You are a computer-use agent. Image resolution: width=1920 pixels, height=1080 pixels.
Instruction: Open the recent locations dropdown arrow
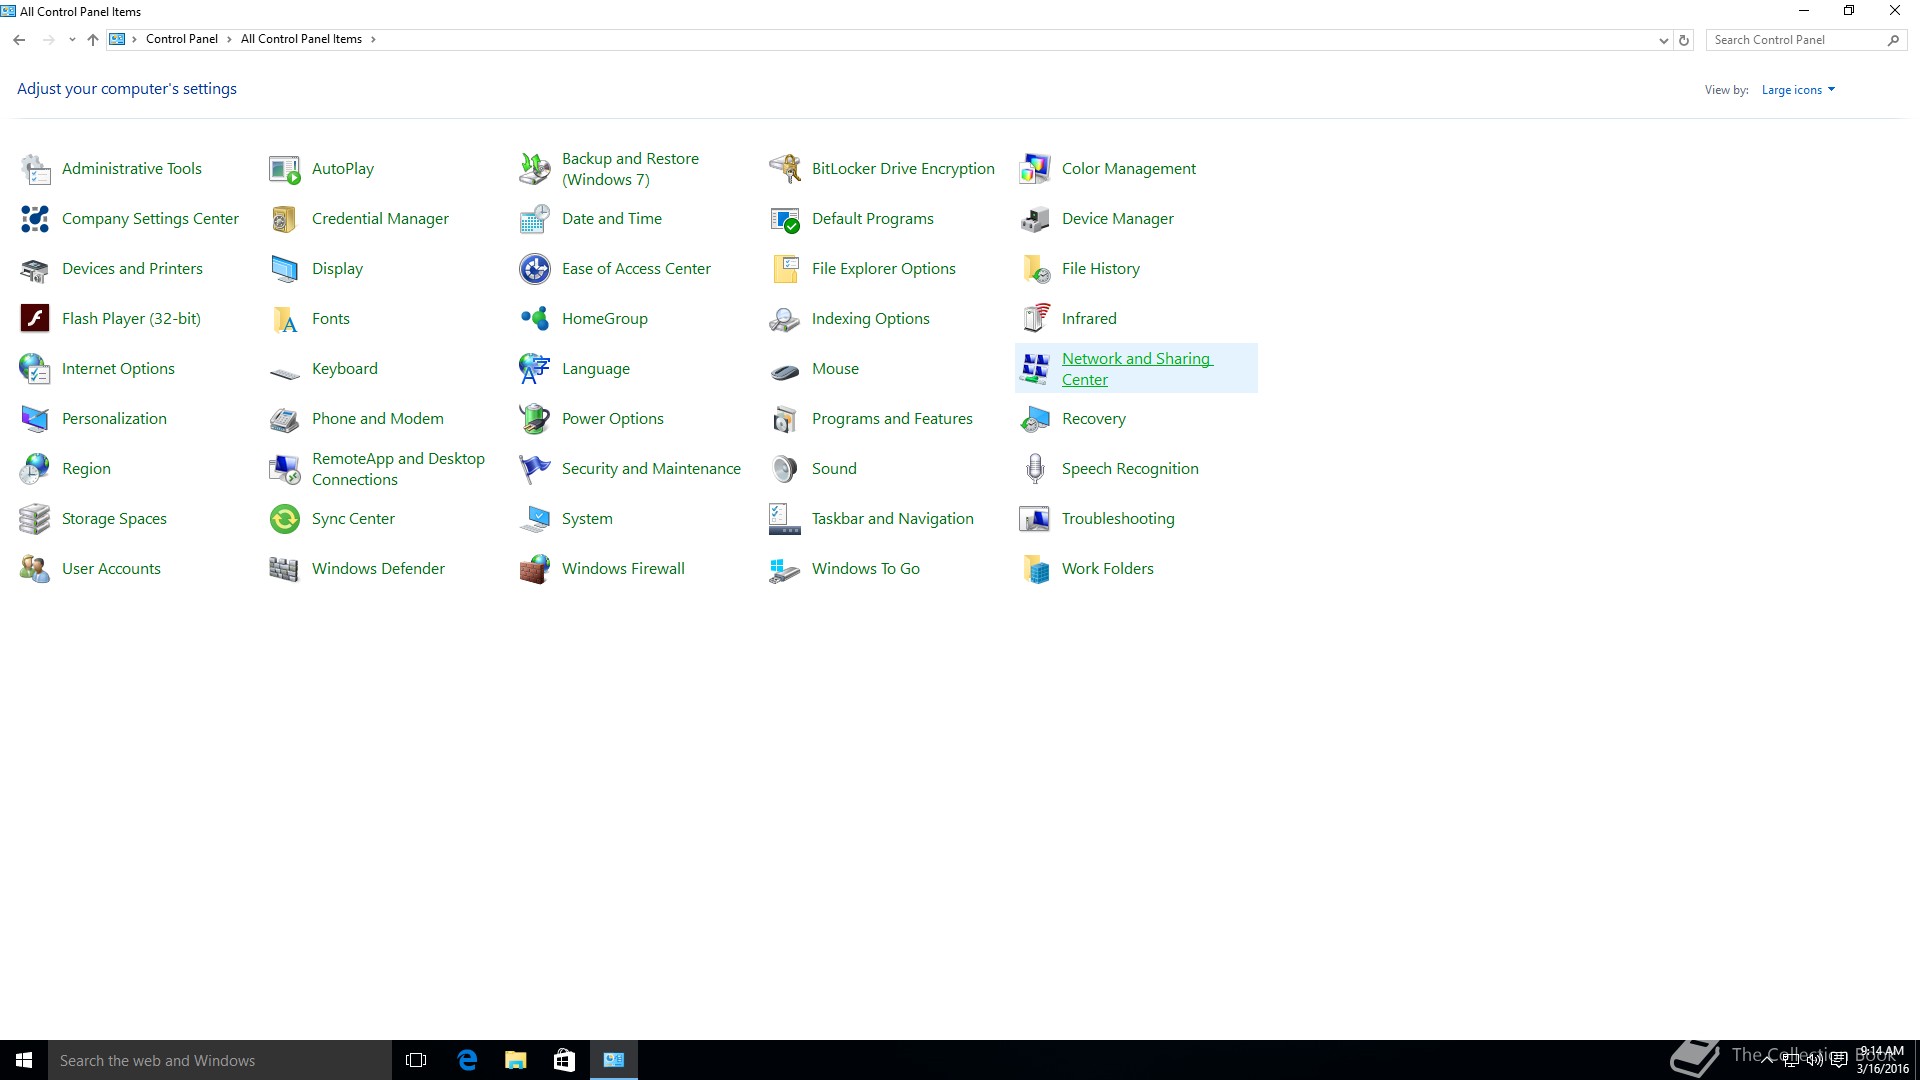coord(72,40)
